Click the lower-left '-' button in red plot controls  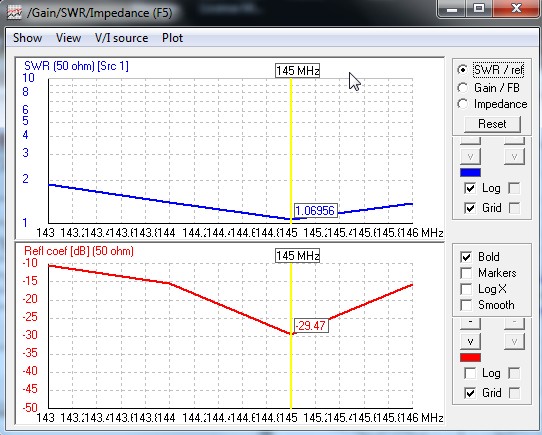(x=470, y=323)
